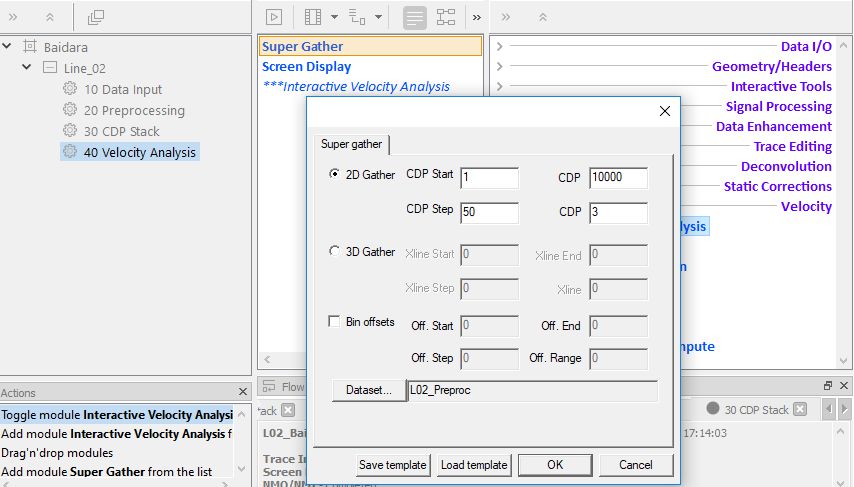The image size is (854, 487).
Task: Select the 30 CDP Stack log tab
Action: pyautogui.click(x=756, y=410)
